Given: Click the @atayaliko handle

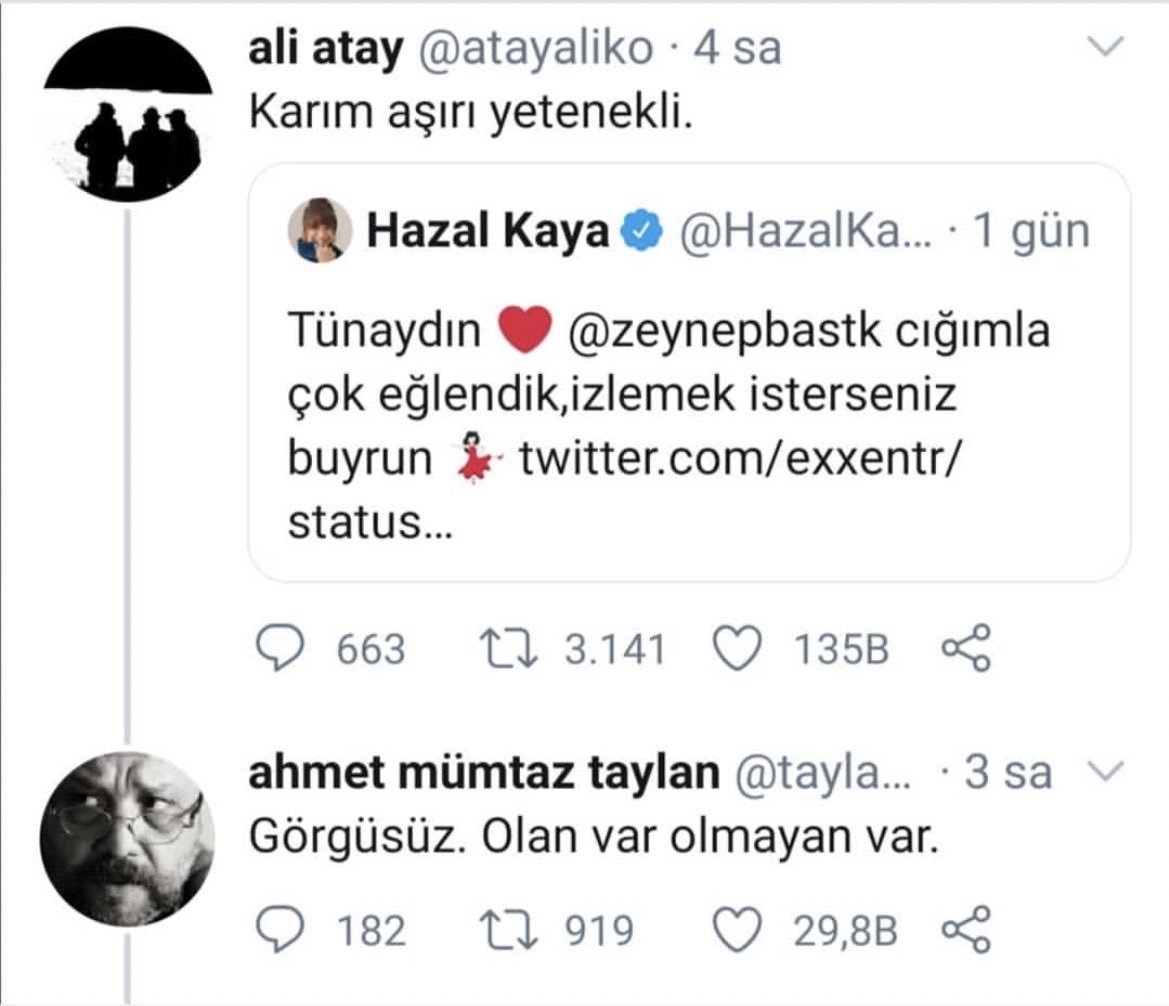Looking at the screenshot, I should [x=540, y=49].
